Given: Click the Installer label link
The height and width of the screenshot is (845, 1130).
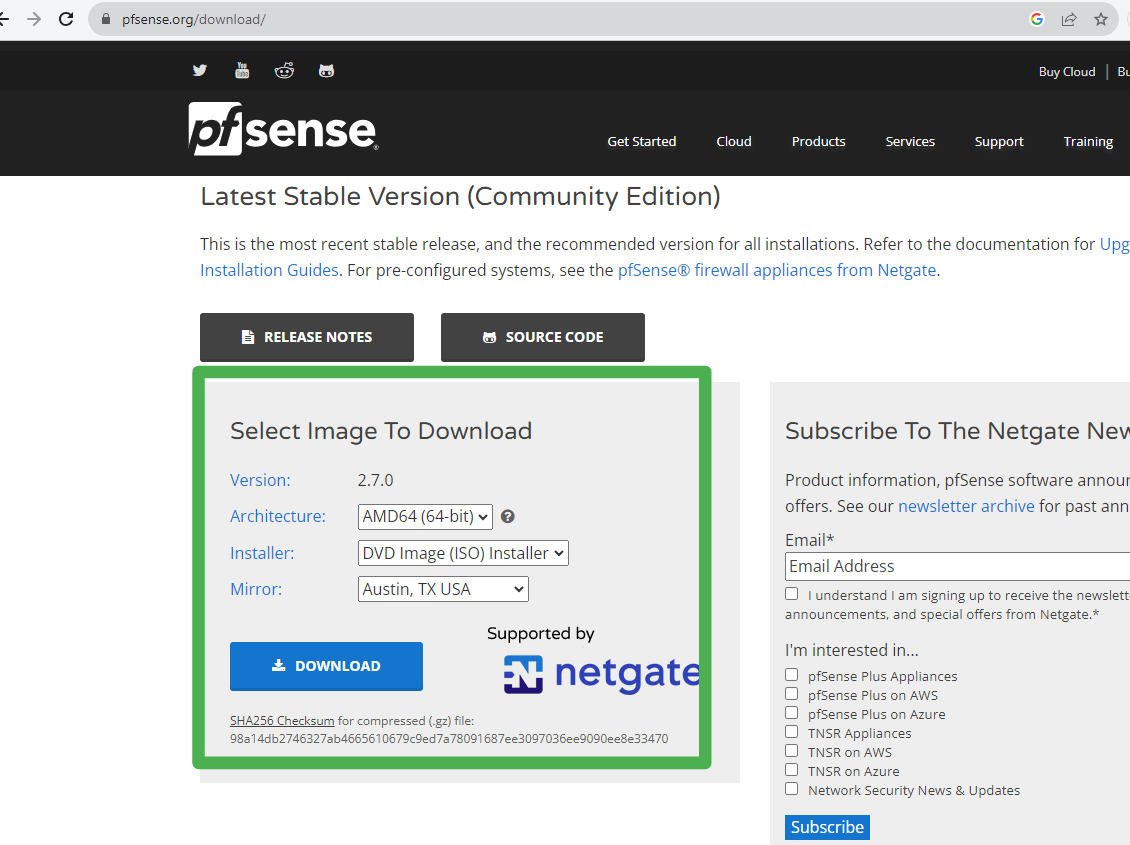Looking at the screenshot, I should (262, 553).
